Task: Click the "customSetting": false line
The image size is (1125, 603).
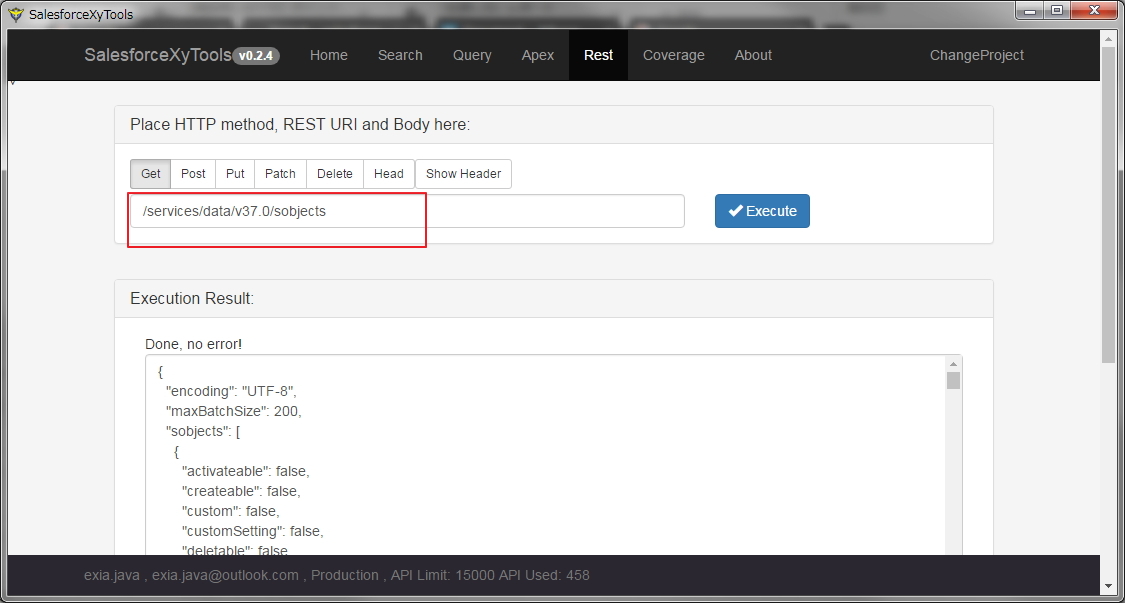Action: click(x=253, y=532)
